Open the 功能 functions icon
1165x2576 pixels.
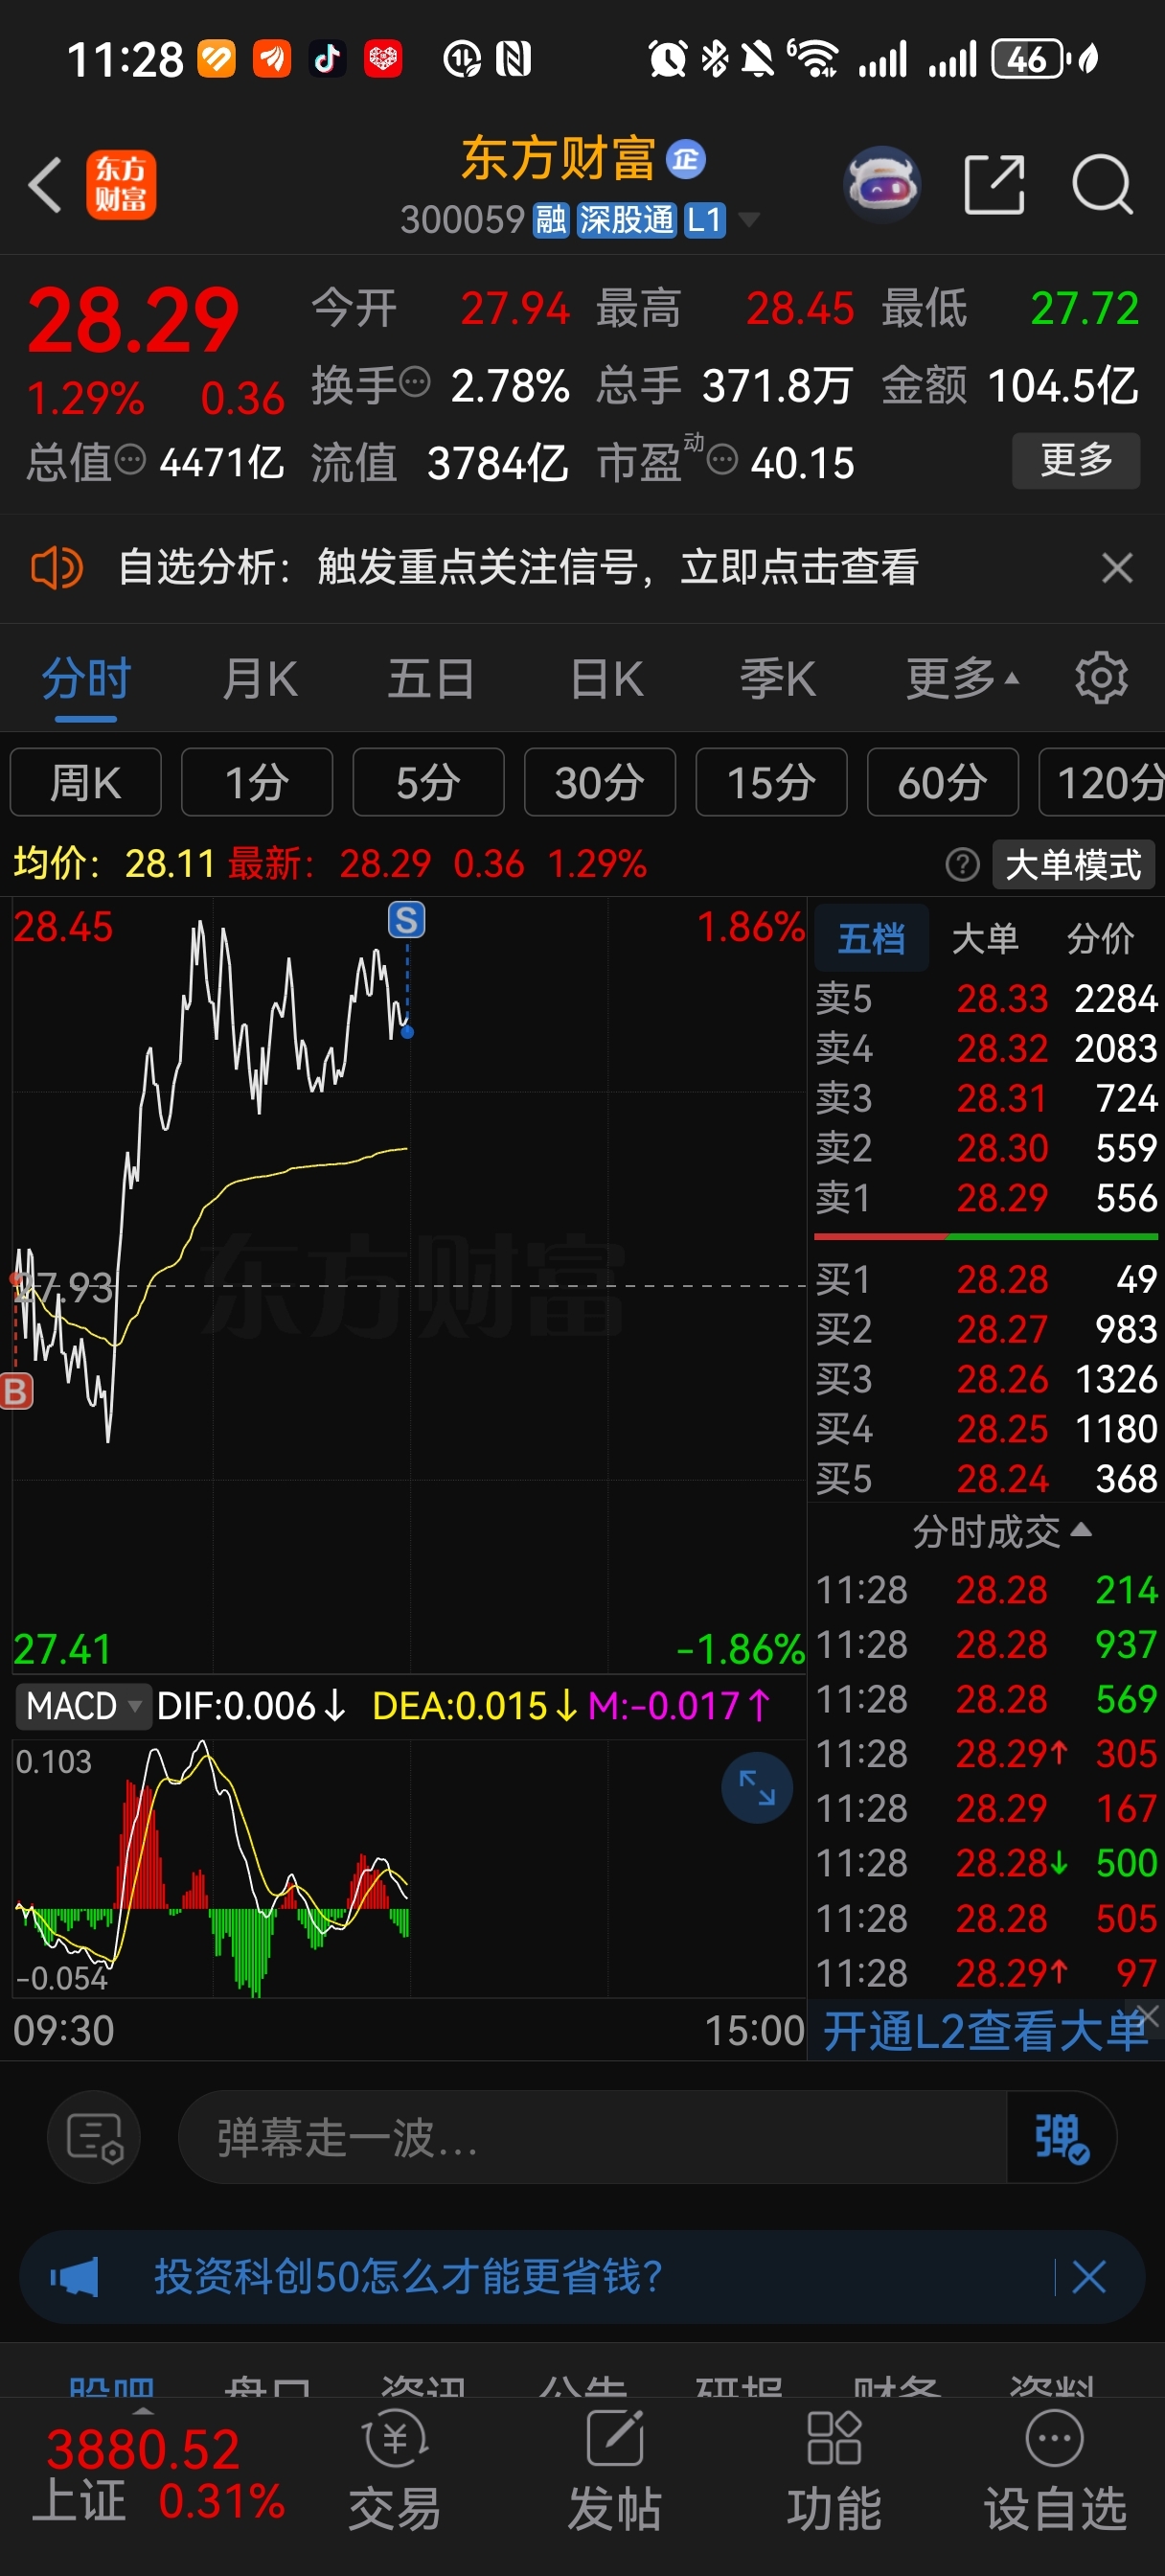834,2470
